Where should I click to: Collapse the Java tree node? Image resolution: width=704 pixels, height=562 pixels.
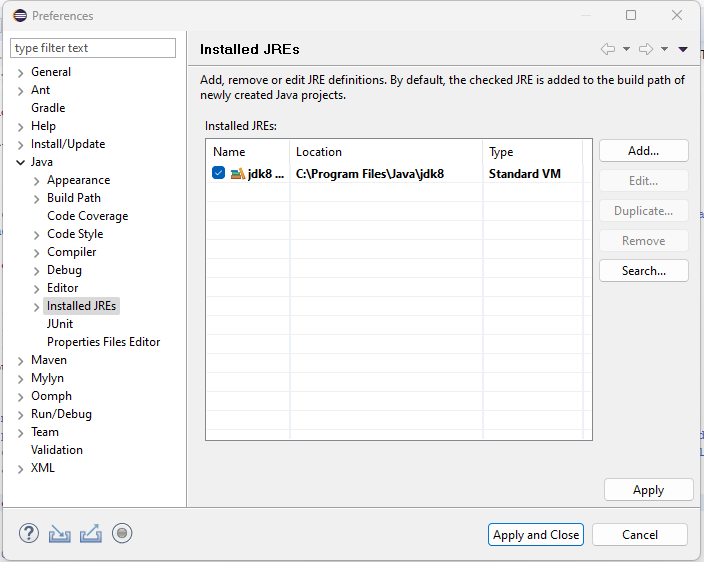click(20, 162)
